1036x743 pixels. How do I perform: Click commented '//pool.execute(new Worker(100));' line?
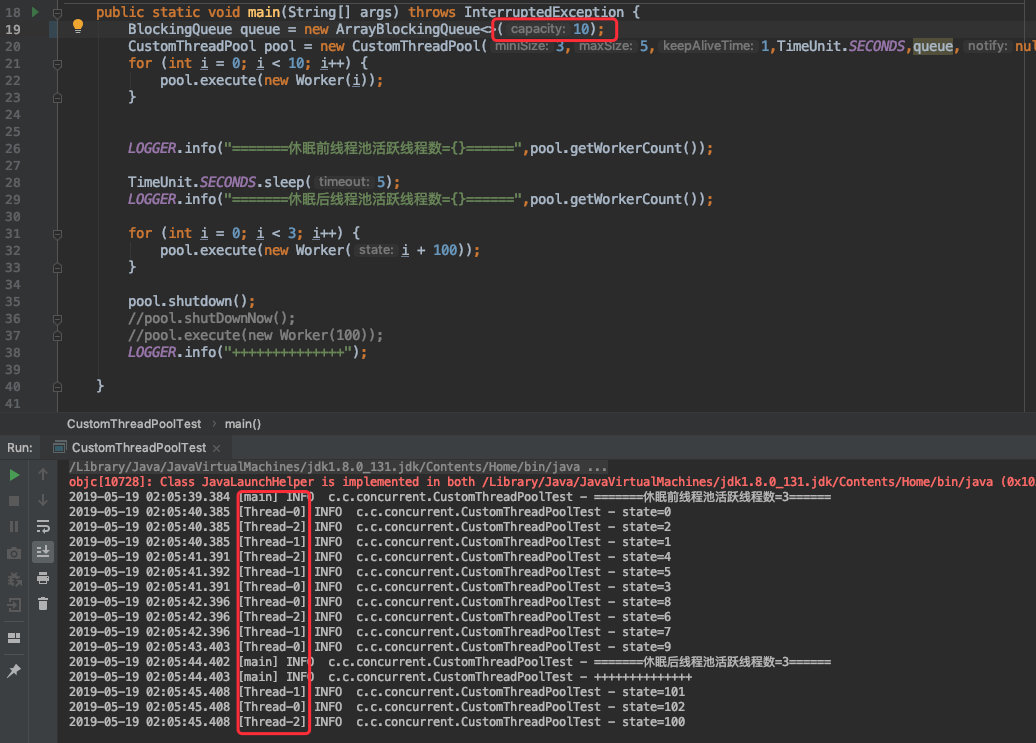(255, 336)
